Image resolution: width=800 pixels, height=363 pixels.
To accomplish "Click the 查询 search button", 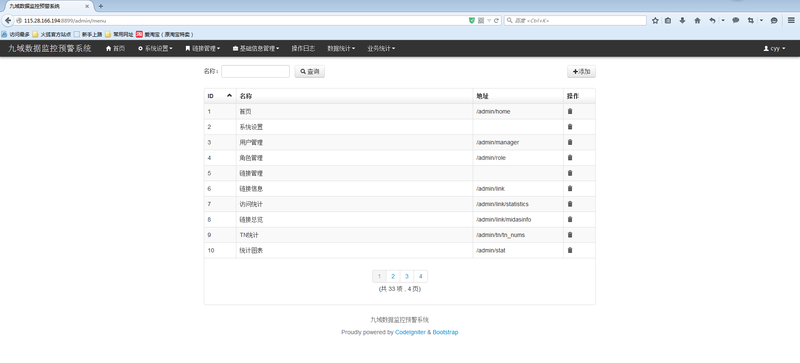I will pyautogui.click(x=310, y=72).
